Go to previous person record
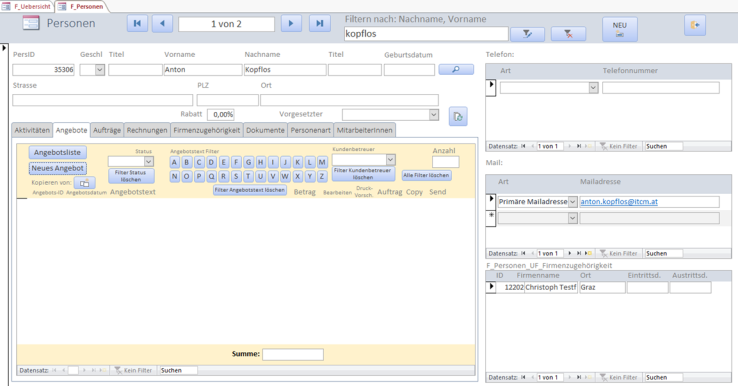Viewport: 738px width, 386px height. tap(162, 24)
